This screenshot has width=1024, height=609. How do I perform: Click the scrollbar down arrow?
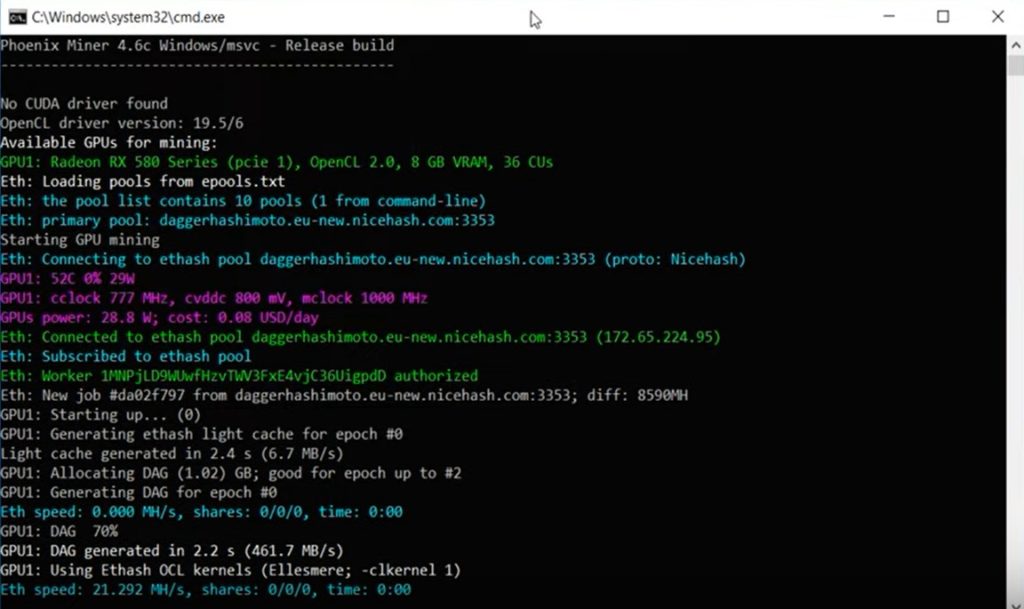pos(1016,602)
